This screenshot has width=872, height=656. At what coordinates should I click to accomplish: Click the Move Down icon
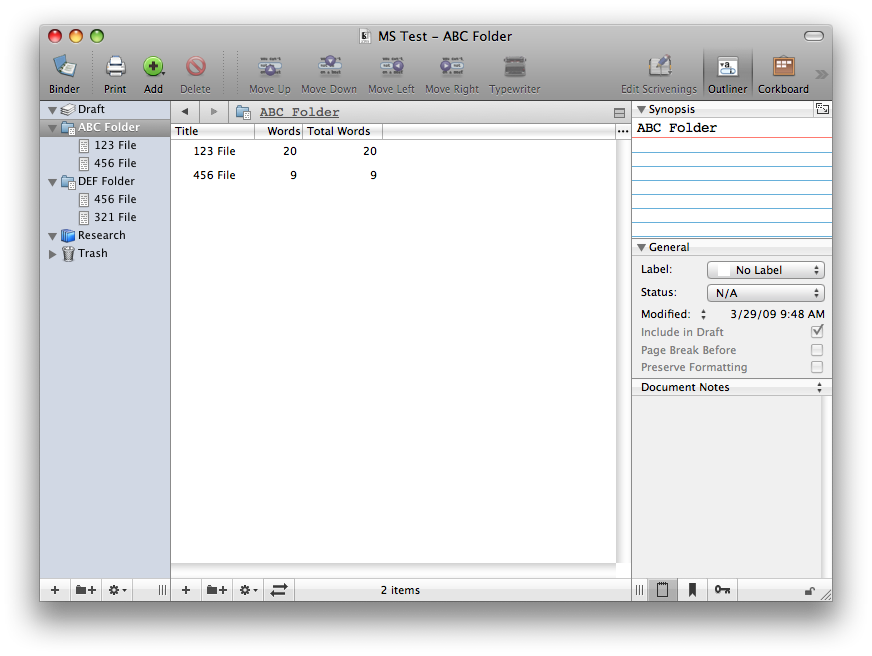click(329, 66)
